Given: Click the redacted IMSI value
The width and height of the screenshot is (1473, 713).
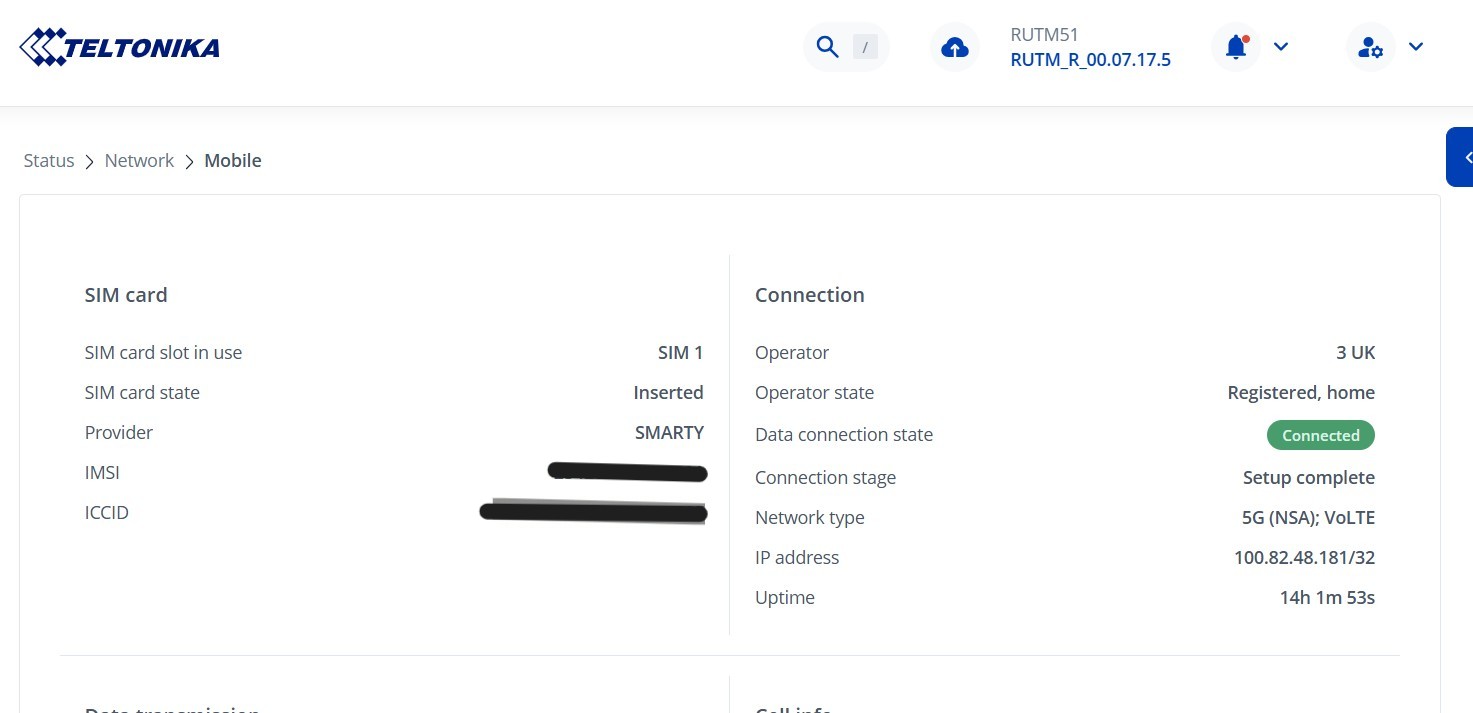Looking at the screenshot, I should (628, 472).
